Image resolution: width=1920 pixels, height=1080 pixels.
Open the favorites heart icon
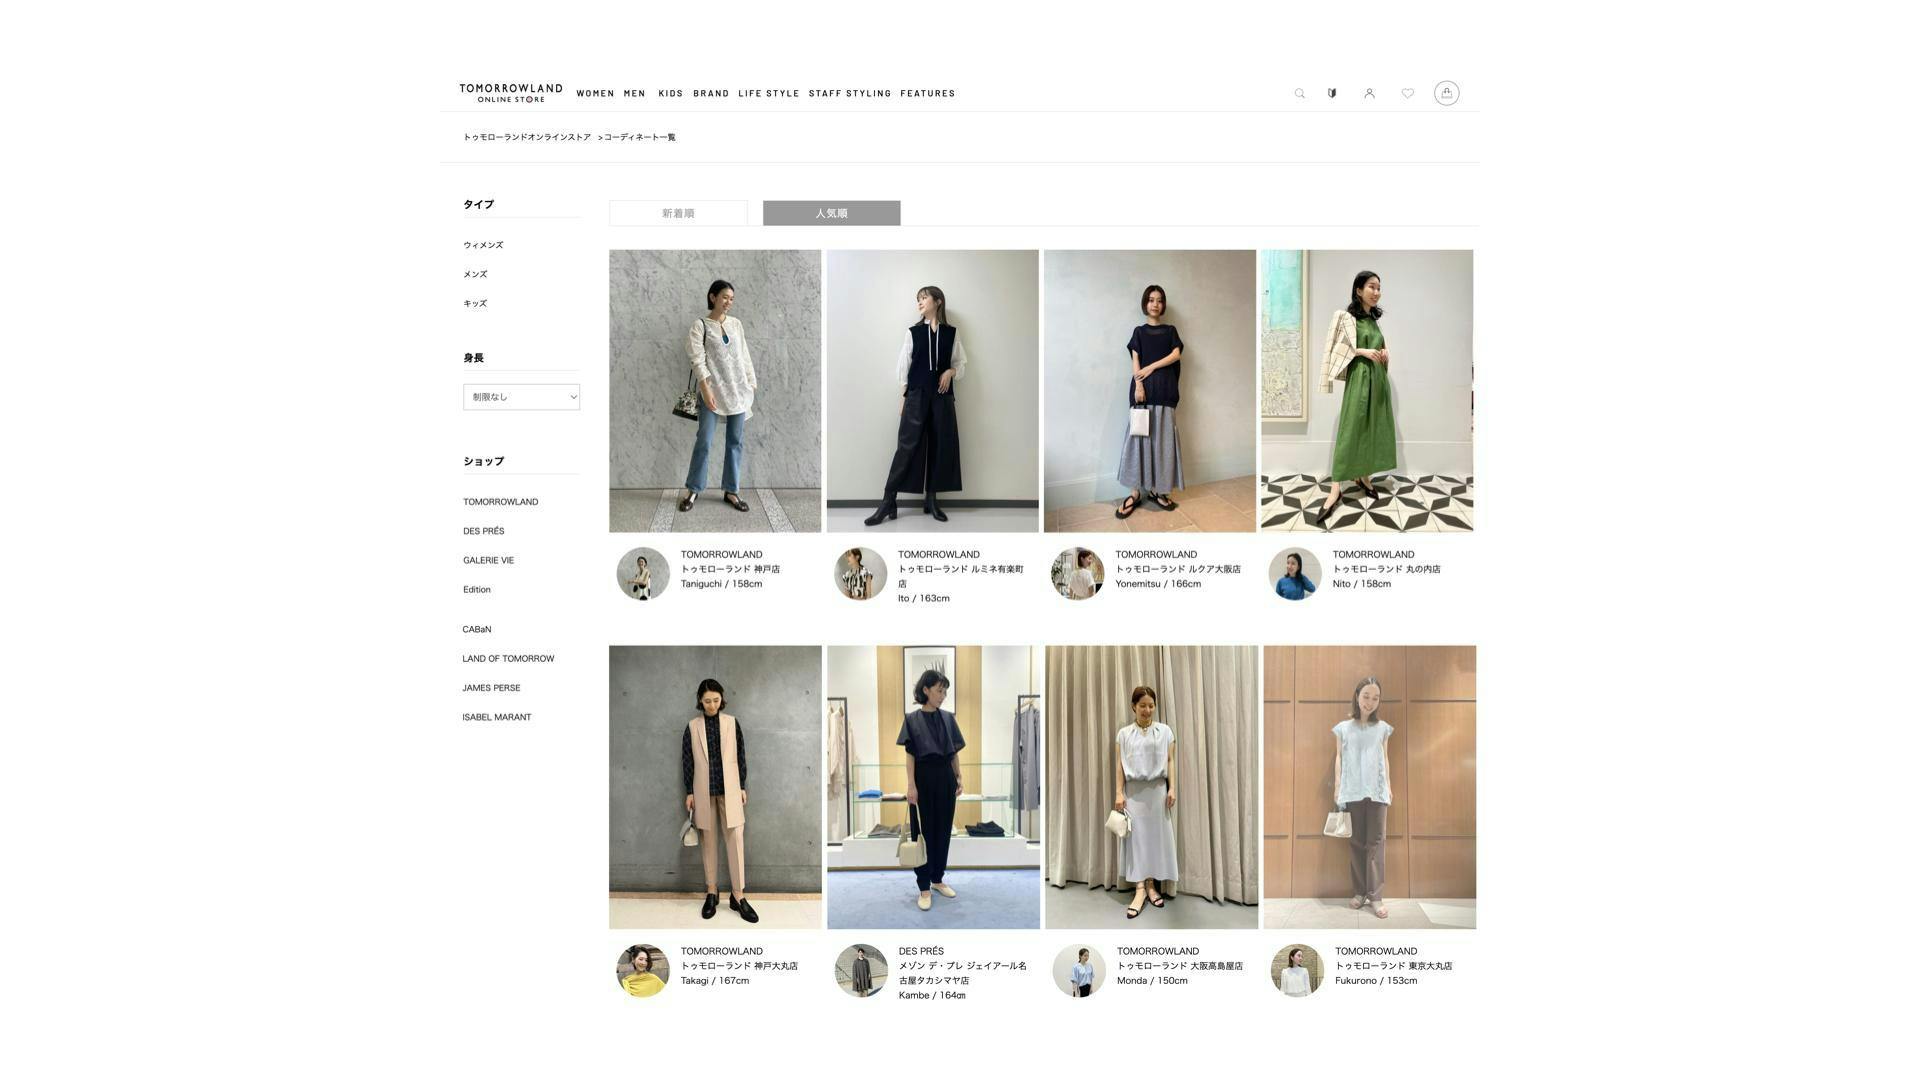1407,93
